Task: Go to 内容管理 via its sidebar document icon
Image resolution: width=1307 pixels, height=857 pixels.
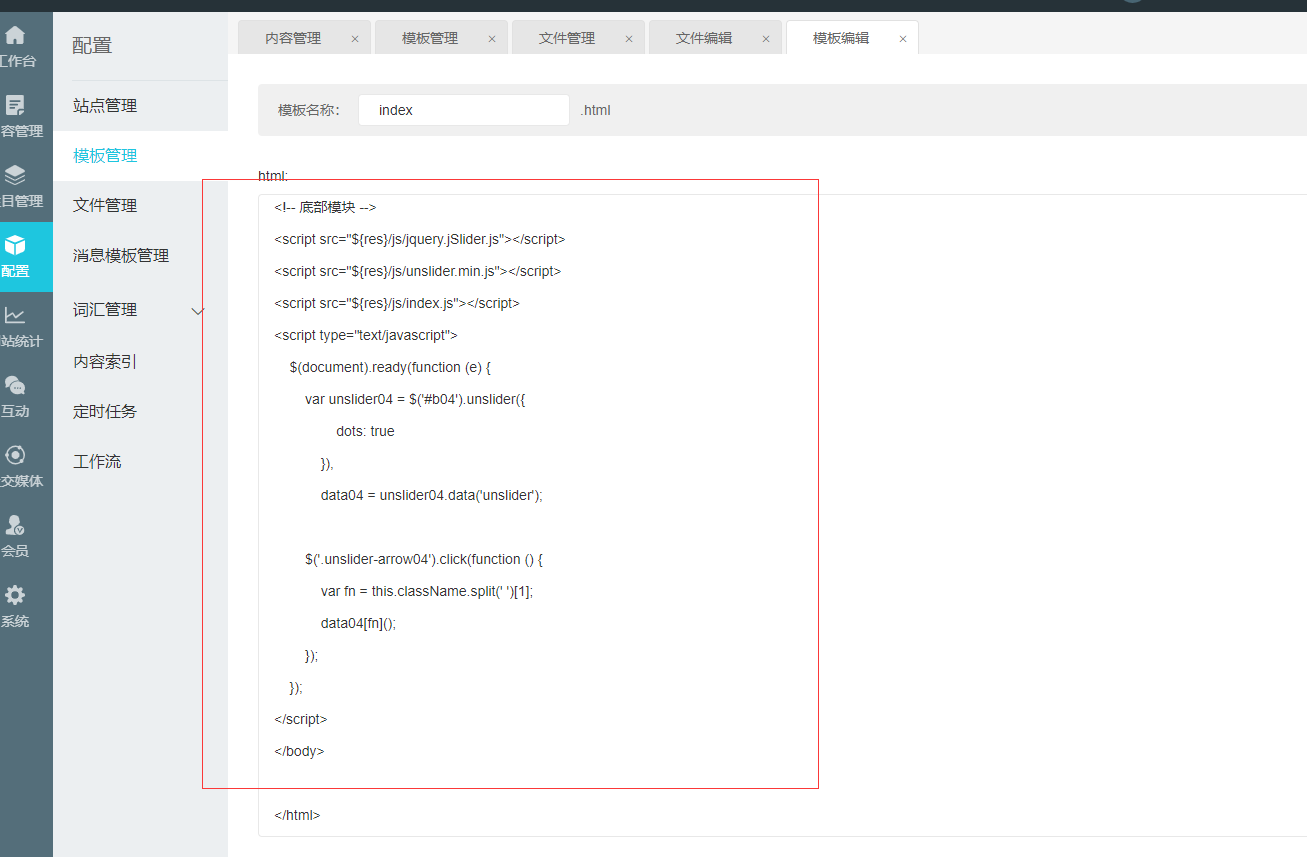Action: 15,106
